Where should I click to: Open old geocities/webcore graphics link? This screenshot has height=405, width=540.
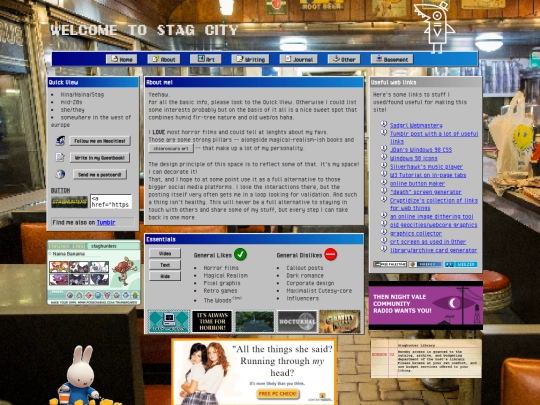click(x=433, y=225)
